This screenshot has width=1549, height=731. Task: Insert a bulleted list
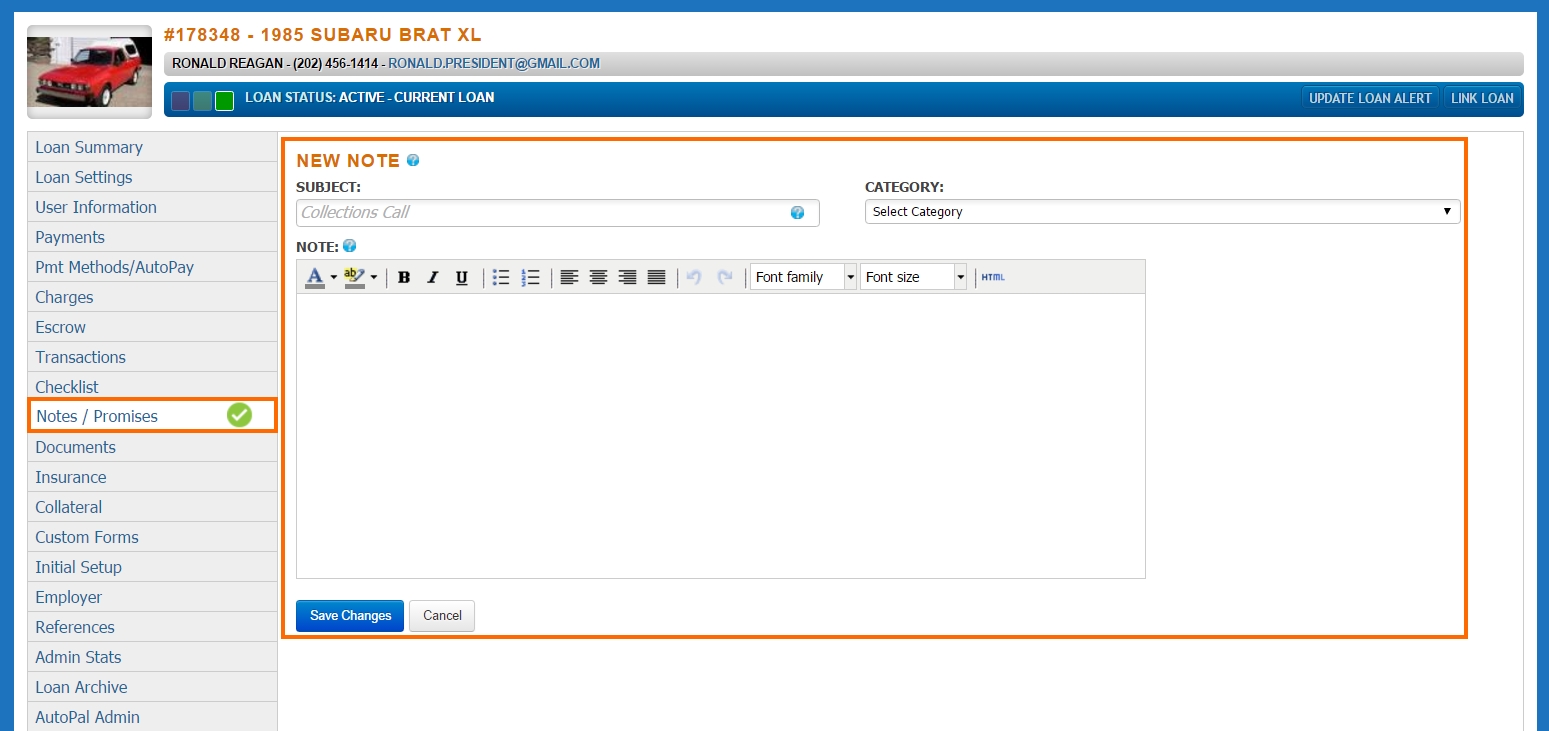click(502, 277)
